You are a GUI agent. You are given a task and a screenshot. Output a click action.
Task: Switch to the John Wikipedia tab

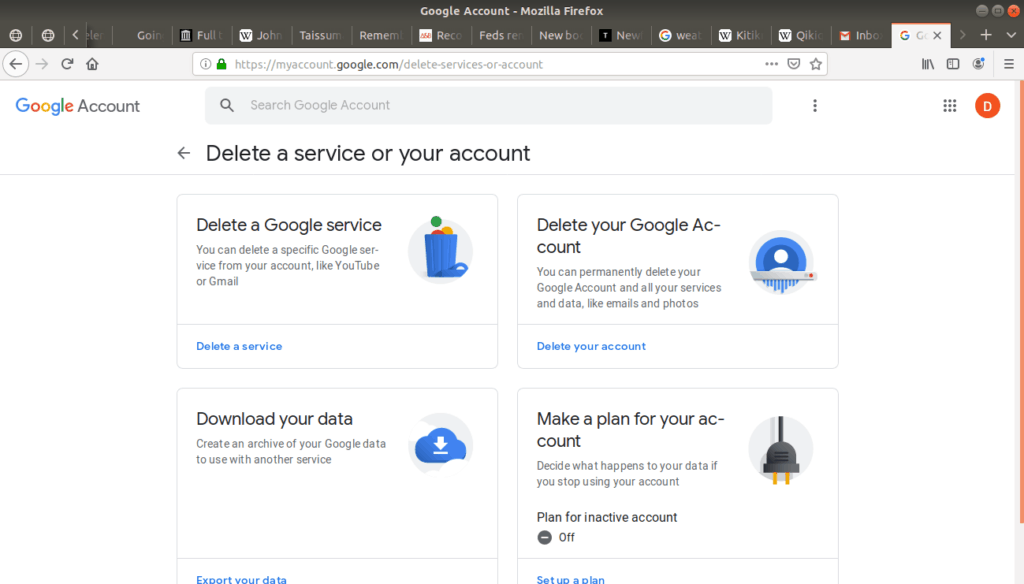pos(261,35)
